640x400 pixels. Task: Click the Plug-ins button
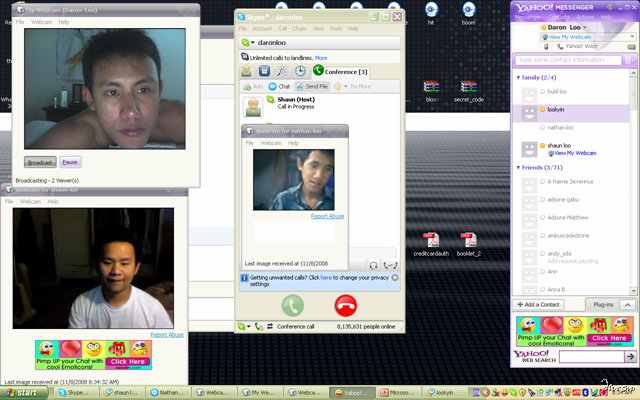click(603, 304)
